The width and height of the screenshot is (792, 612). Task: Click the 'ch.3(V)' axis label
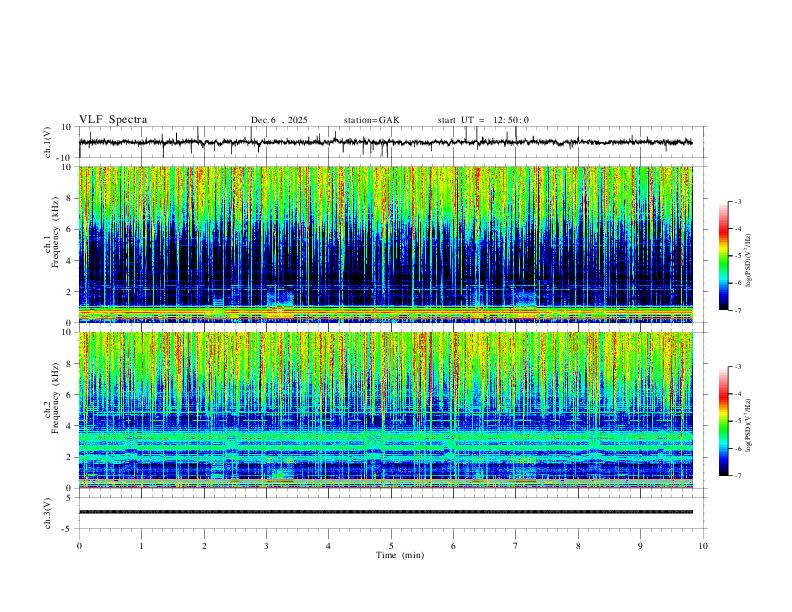pos(48,513)
